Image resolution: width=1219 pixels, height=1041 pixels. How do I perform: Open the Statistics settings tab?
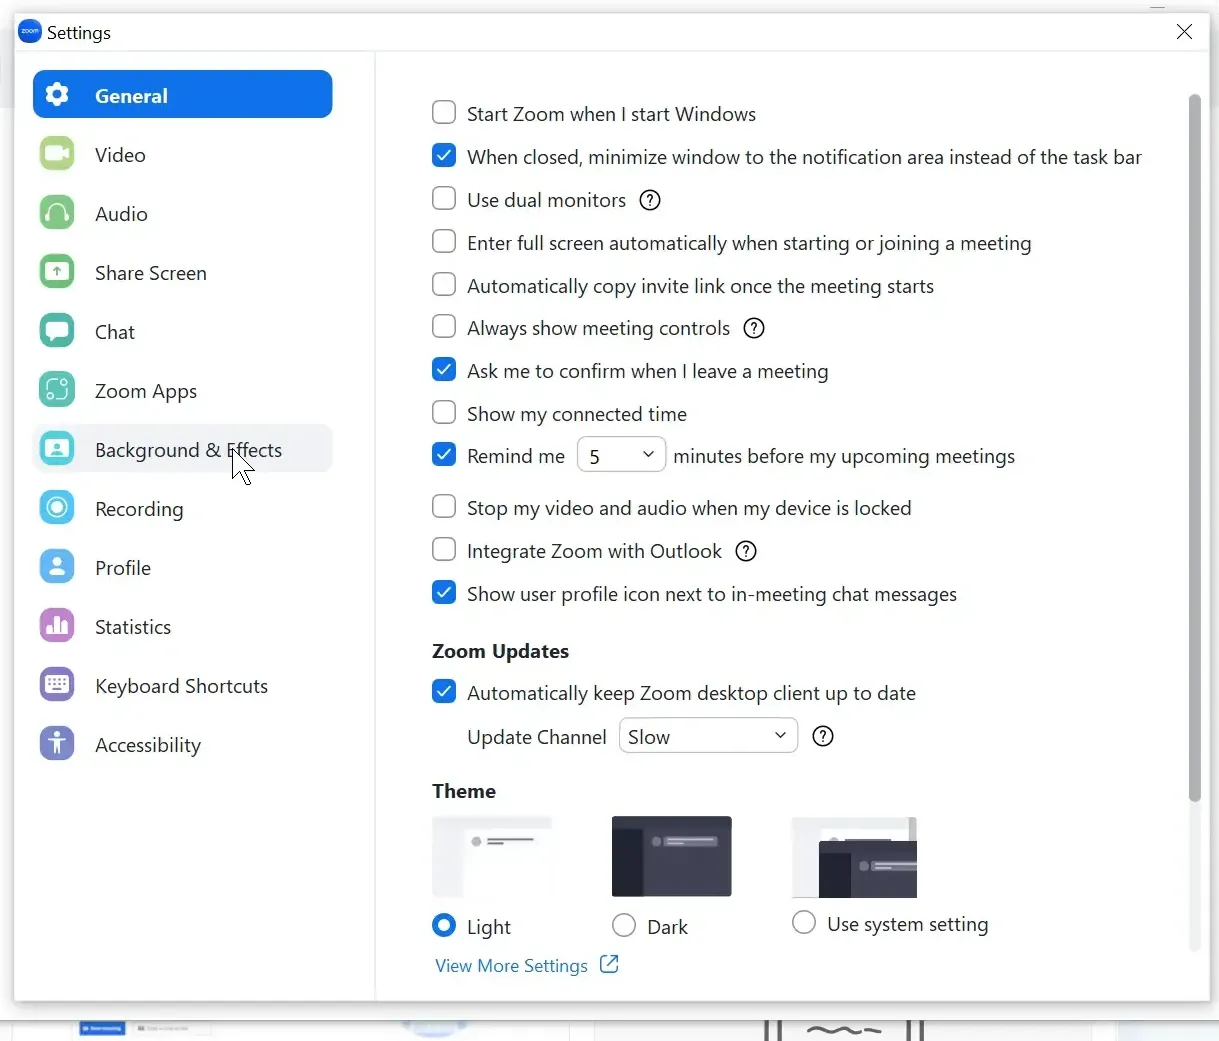tap(183, 626)
